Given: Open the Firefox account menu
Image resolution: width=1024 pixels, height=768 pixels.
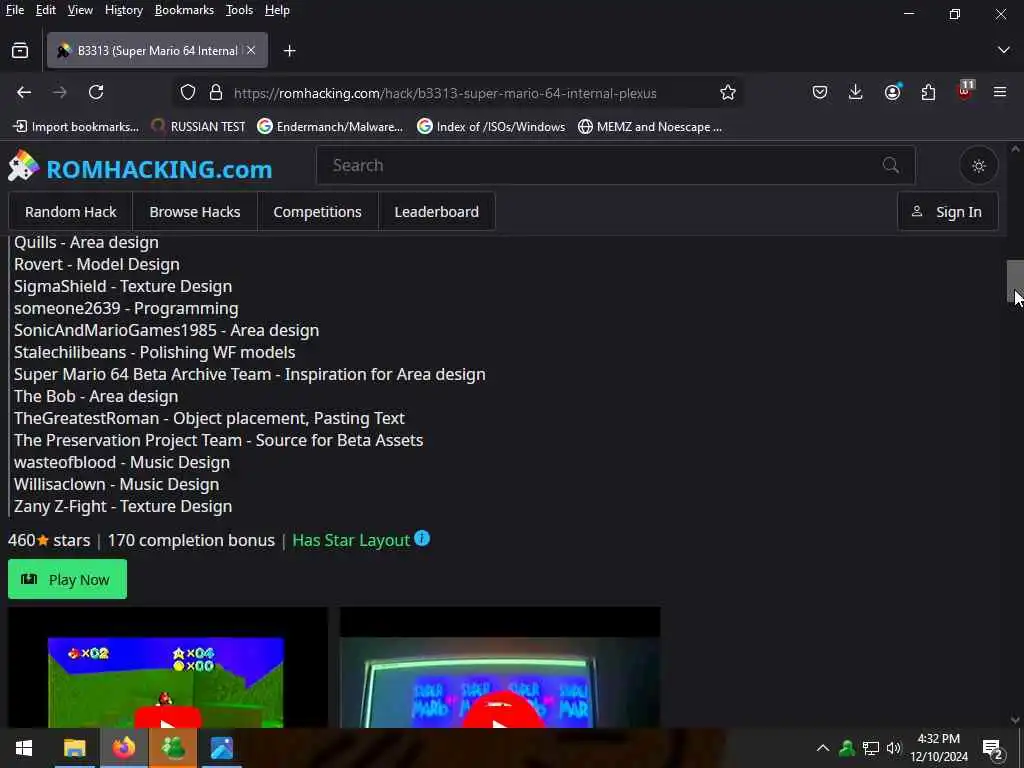Looking at the screenshot, I should (892, 92).
